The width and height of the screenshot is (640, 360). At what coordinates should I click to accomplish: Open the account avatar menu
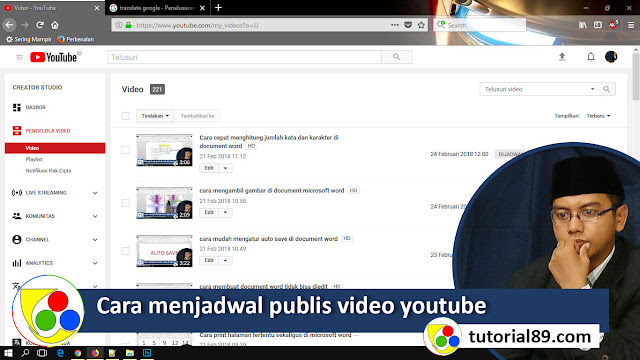tap(611, 57)
